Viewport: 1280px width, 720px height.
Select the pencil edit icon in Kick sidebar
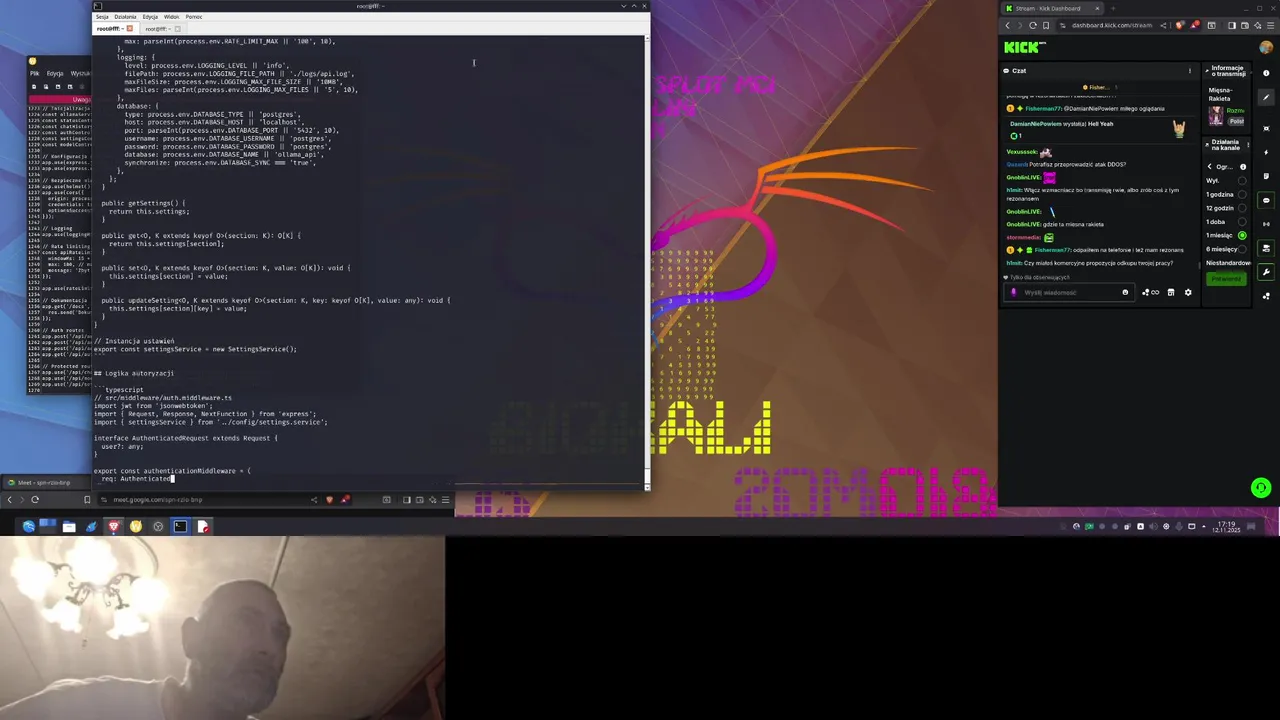1266,97
